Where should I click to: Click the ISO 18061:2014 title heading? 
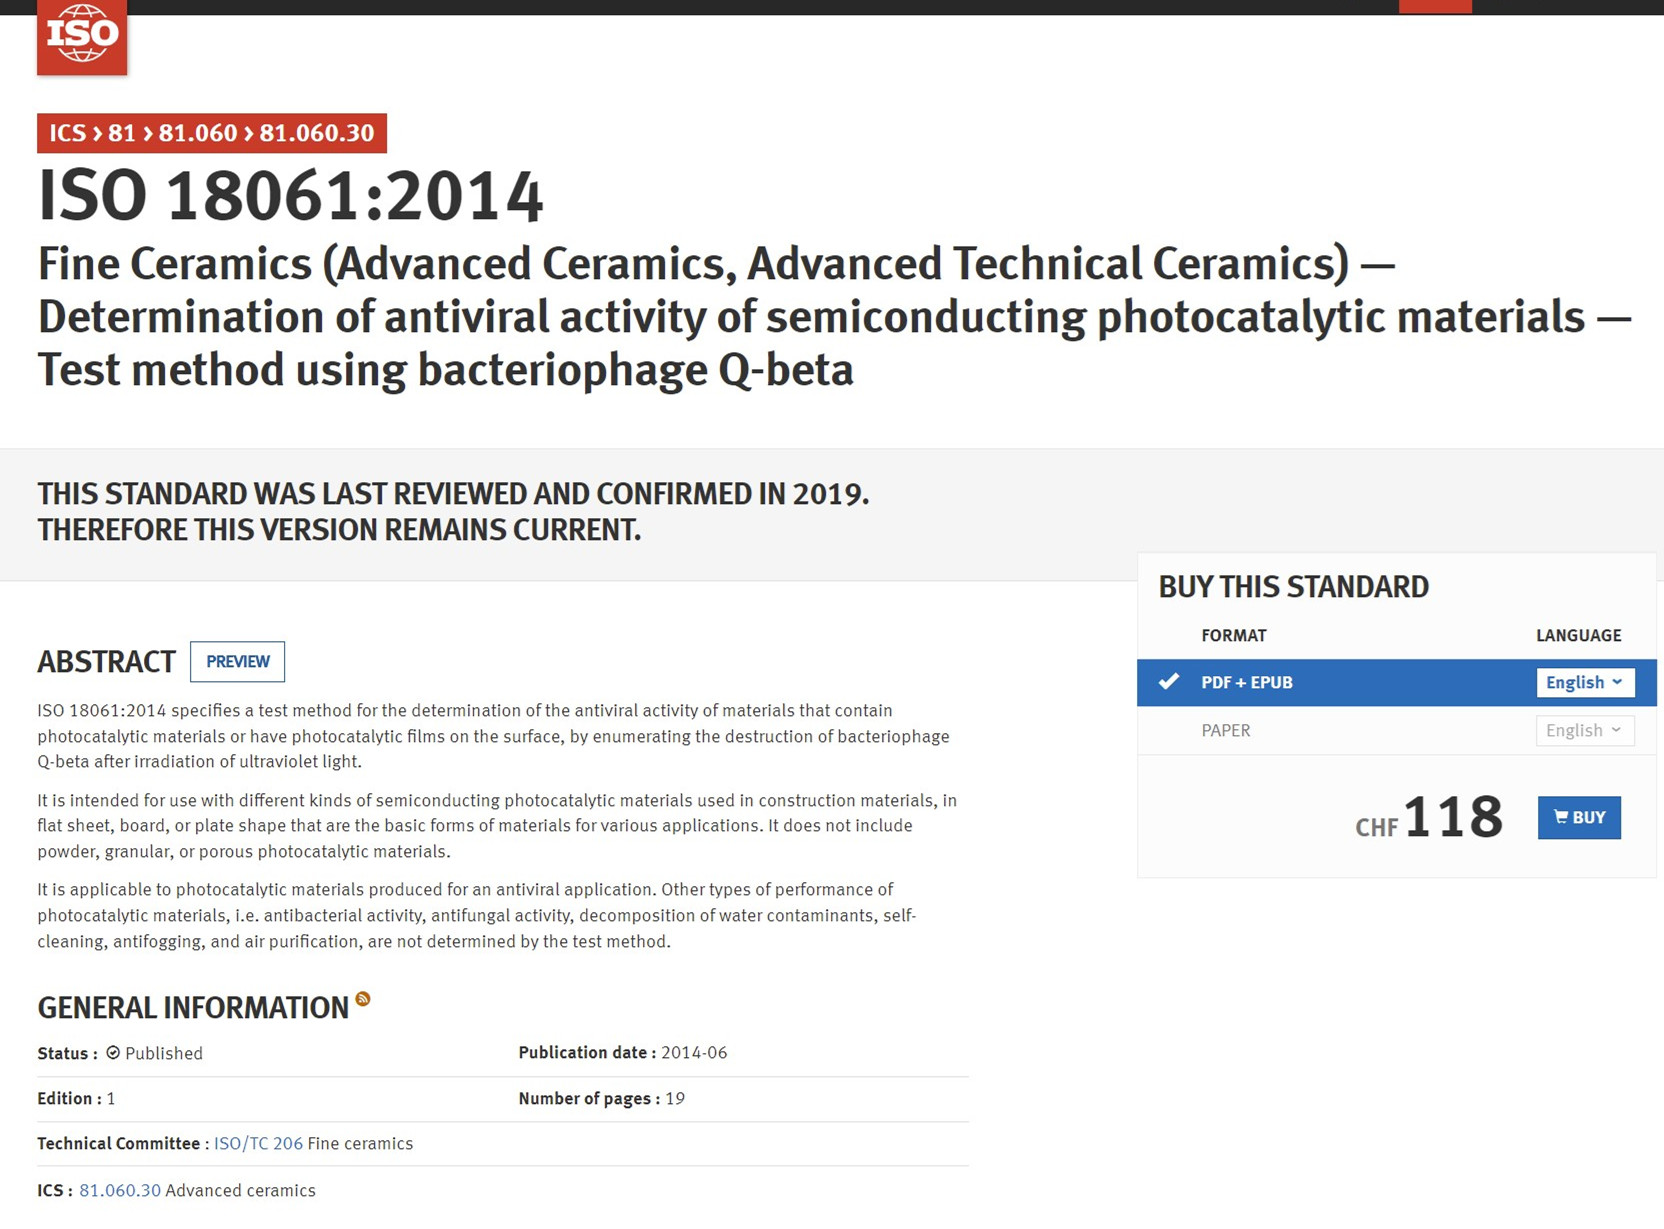coord(291,196)
